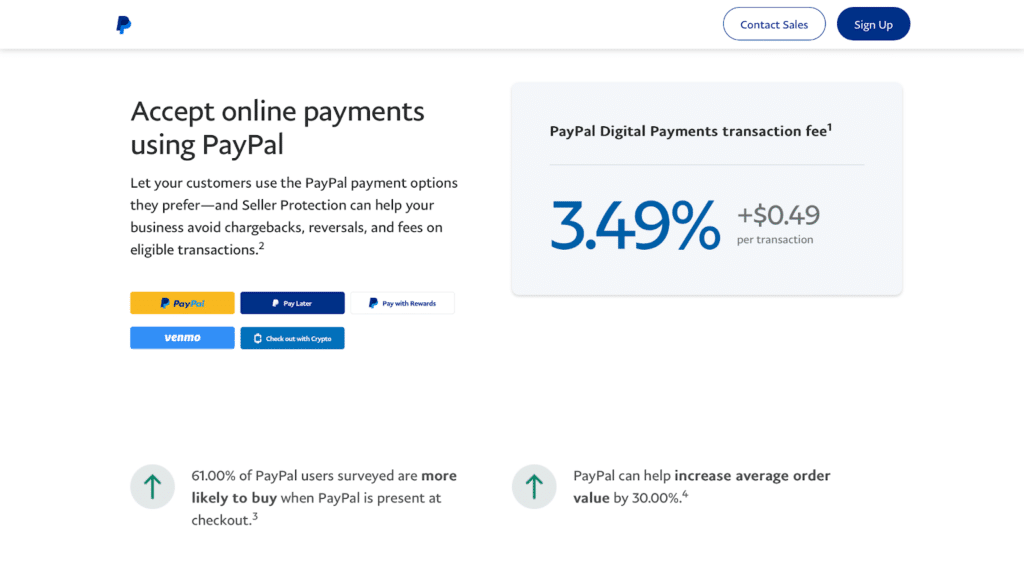
Task: Click the 'PayPal Digital Payments transaction fee' title
Action: click(x=687, y=131)
